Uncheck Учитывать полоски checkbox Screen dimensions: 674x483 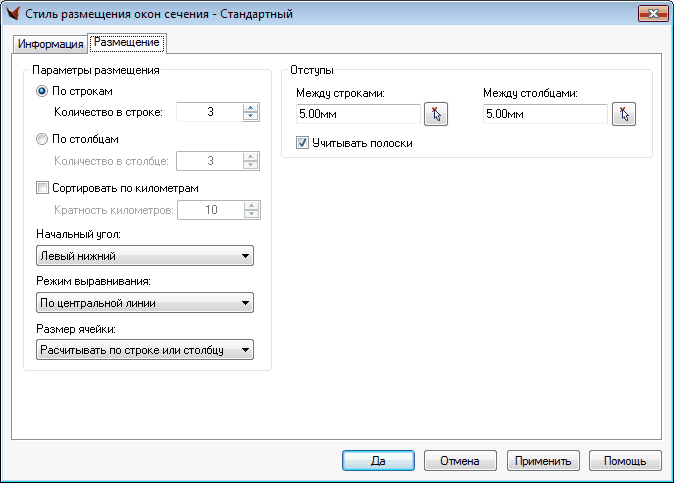point(303,143)
